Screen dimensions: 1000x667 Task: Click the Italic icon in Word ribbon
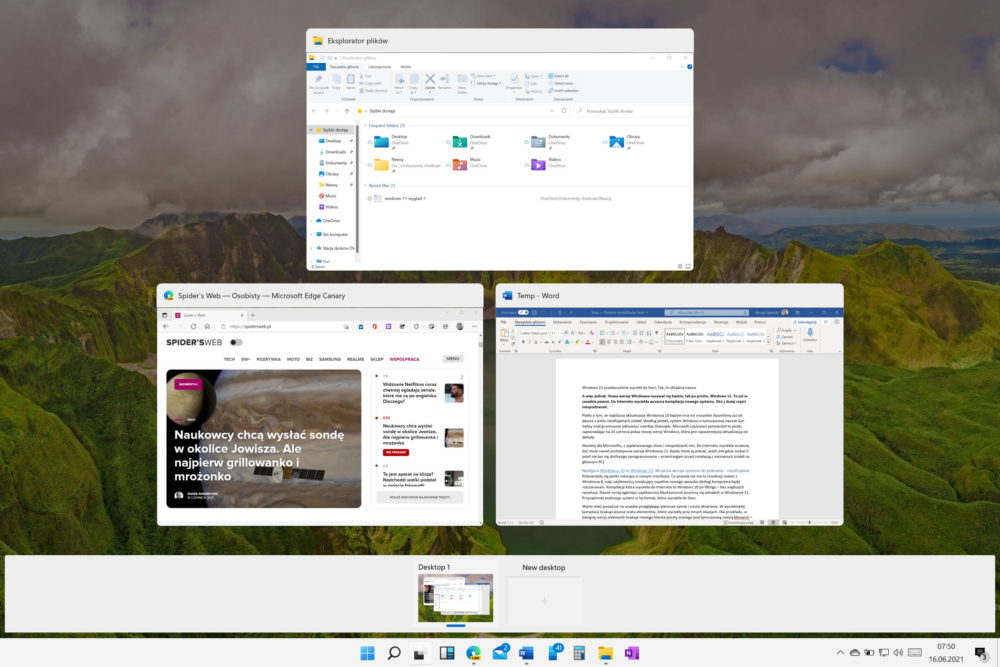coord(530,342)
